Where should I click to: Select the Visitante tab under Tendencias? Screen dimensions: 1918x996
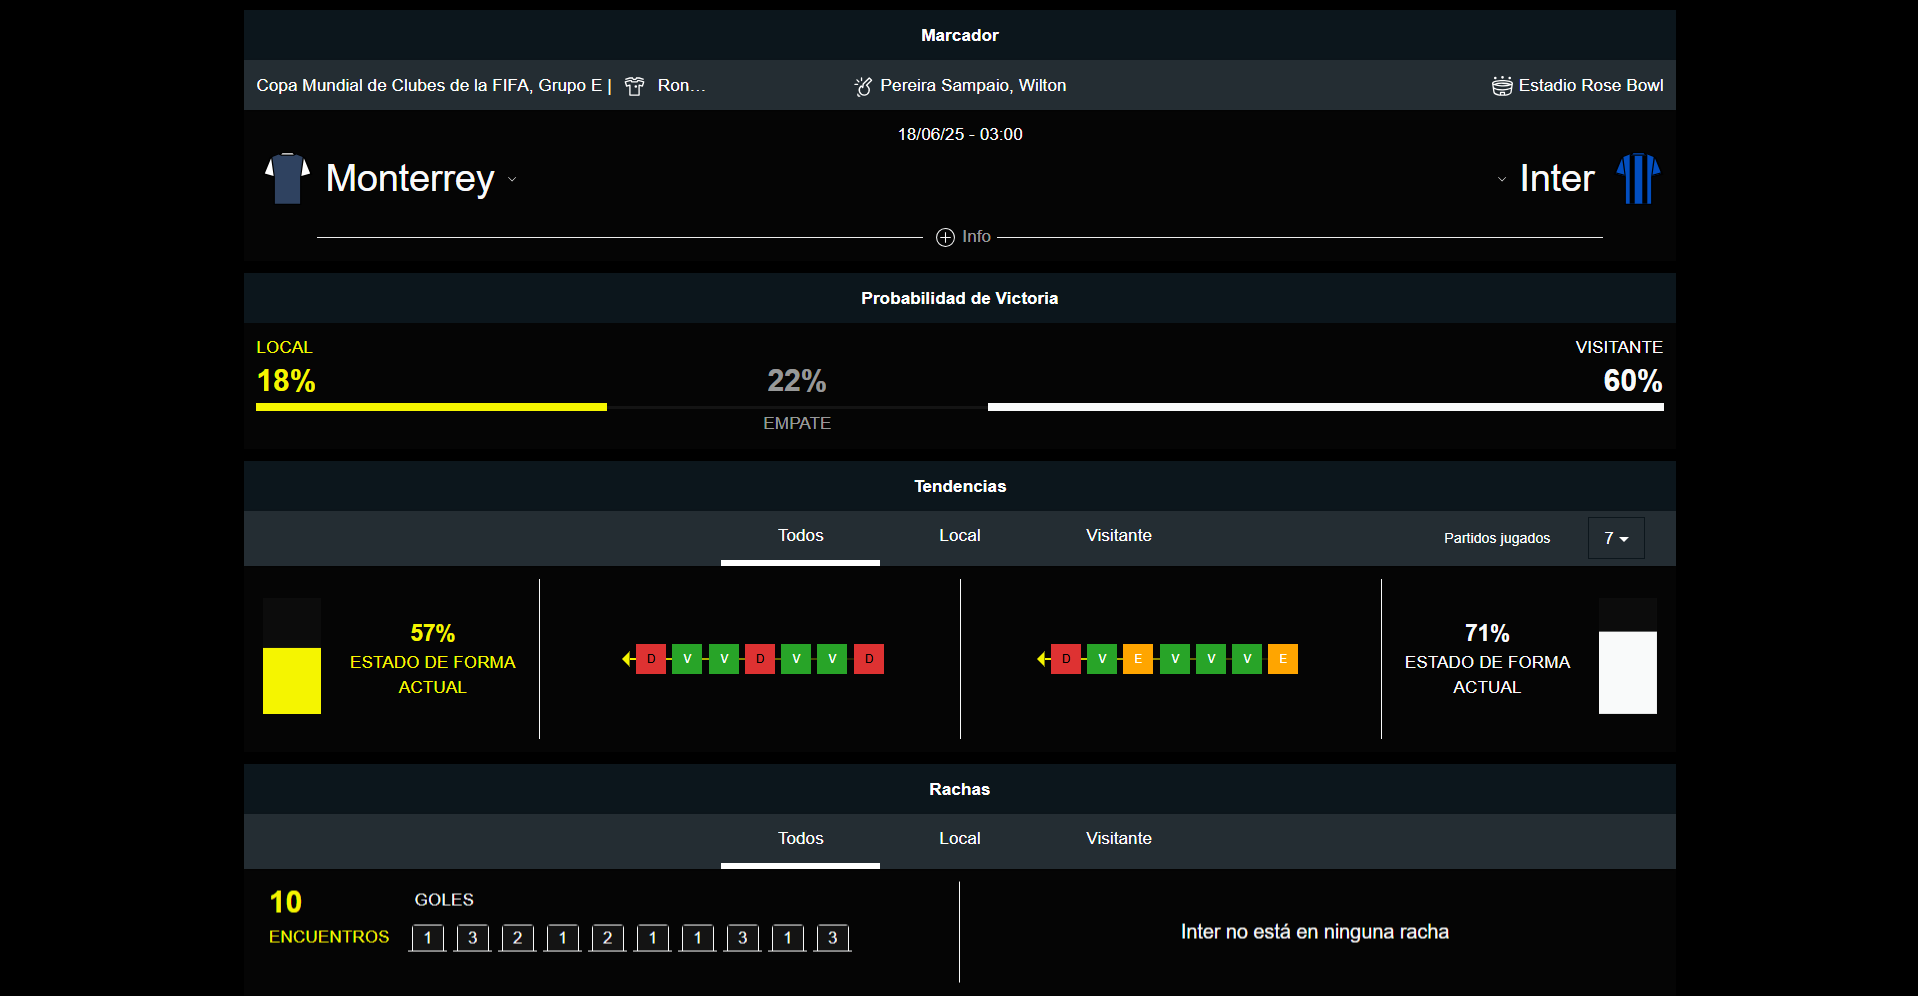1118,536
